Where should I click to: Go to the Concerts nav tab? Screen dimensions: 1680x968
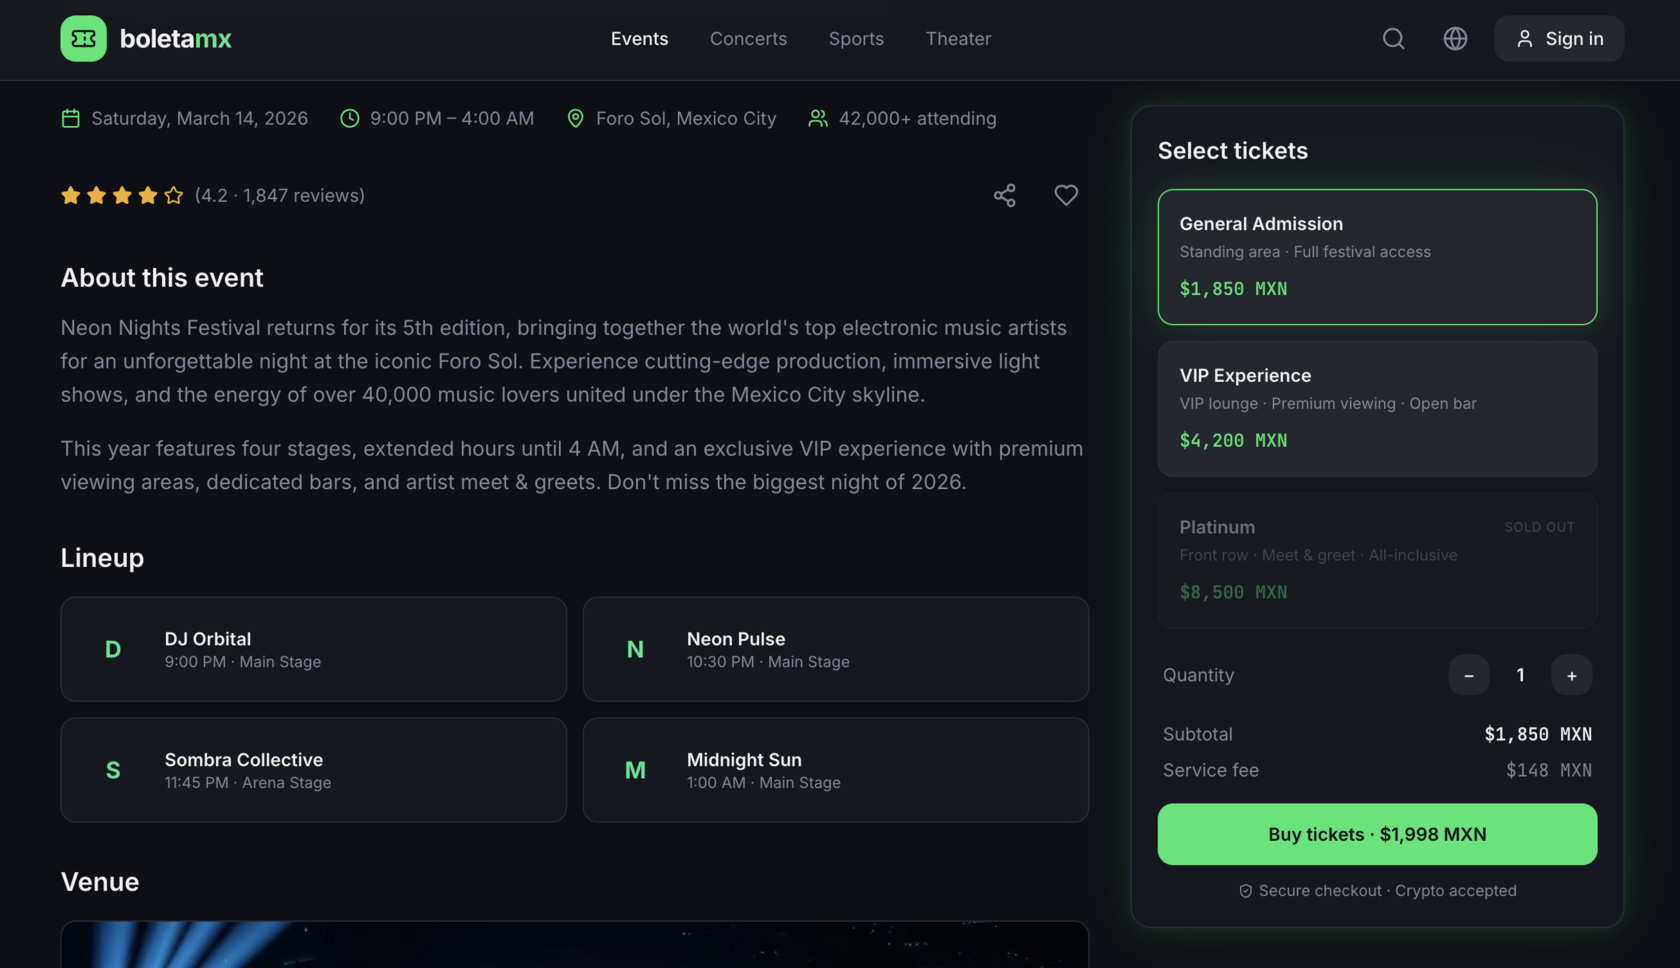748,38
